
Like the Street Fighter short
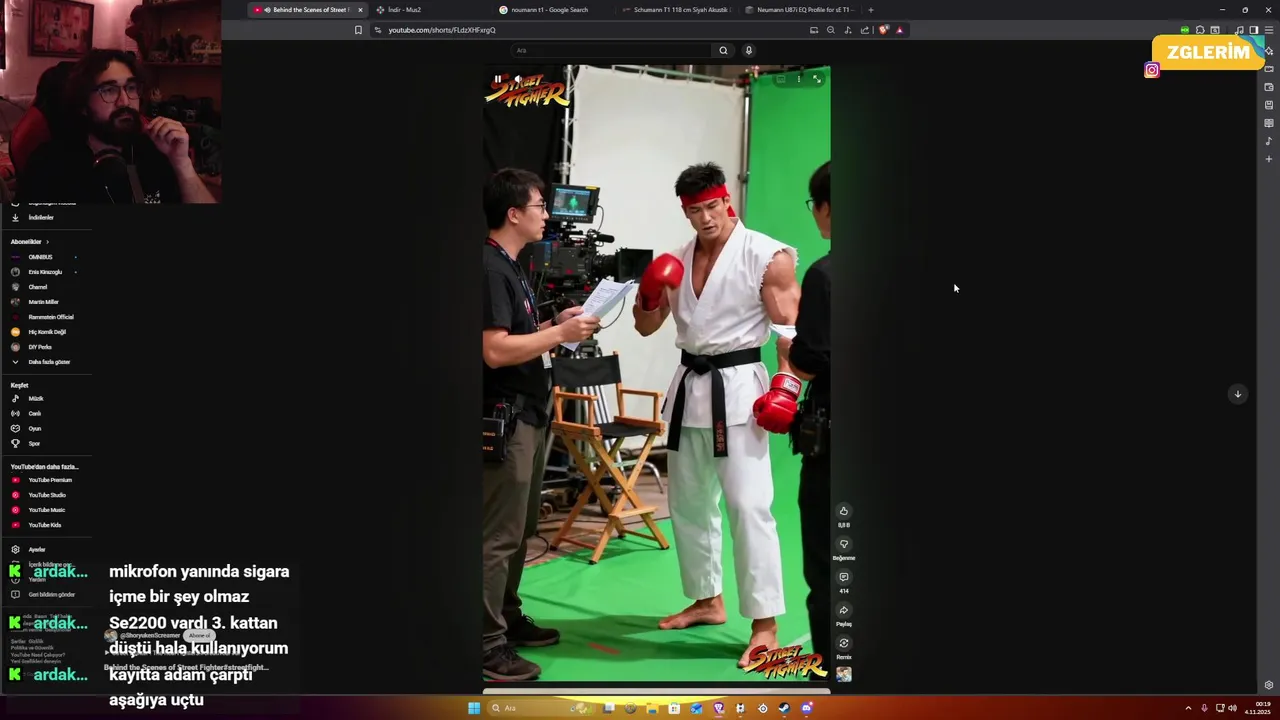(x=843, y=511)
